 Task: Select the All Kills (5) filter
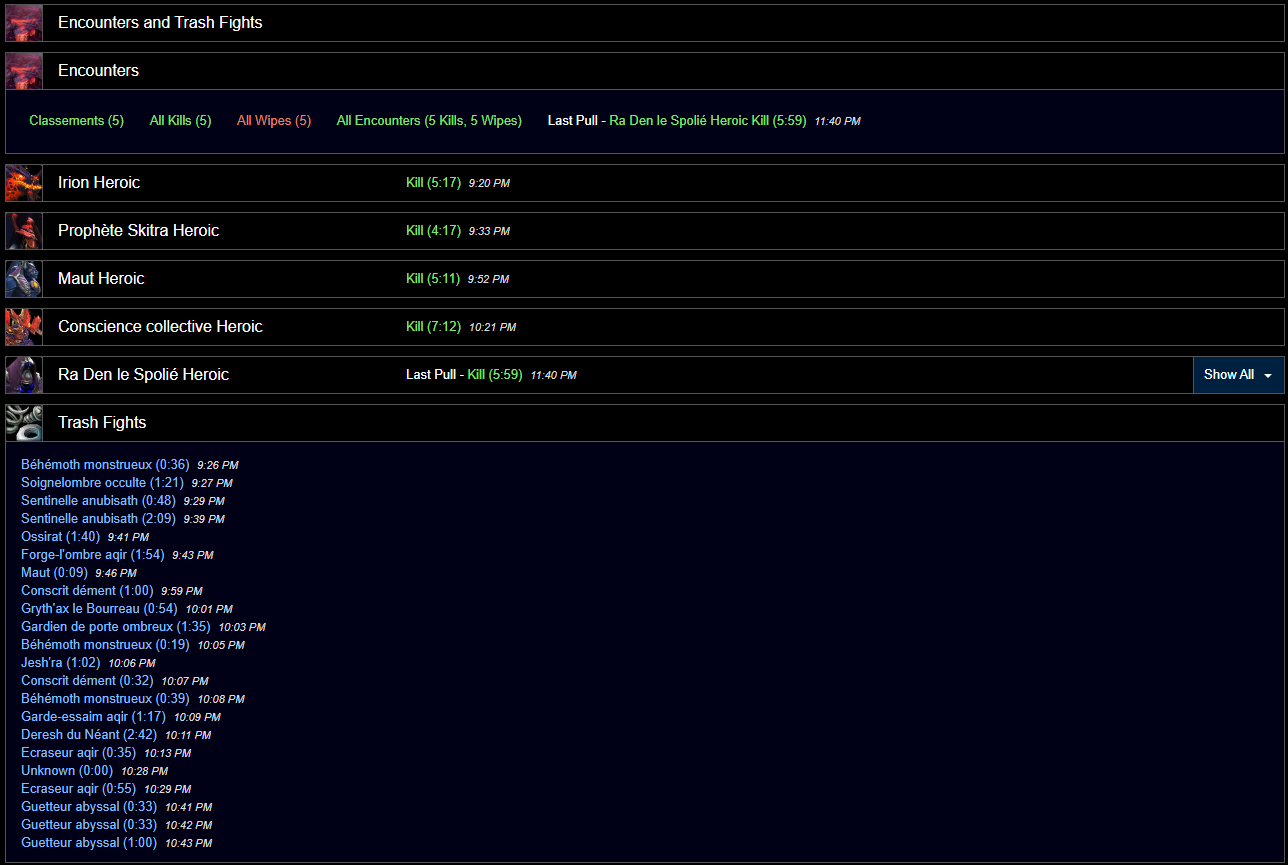pos(180,121)
